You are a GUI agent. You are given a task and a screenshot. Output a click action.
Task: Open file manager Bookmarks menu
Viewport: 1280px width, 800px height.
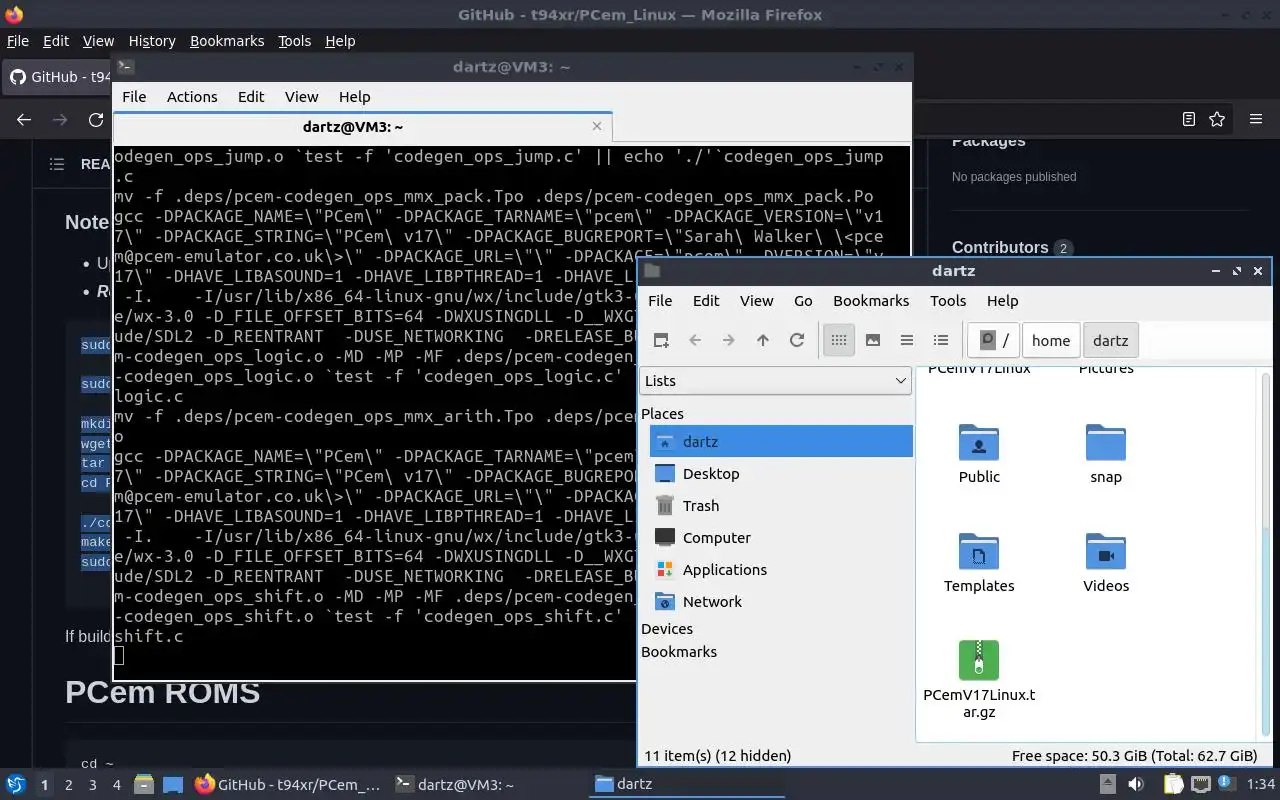871,300
